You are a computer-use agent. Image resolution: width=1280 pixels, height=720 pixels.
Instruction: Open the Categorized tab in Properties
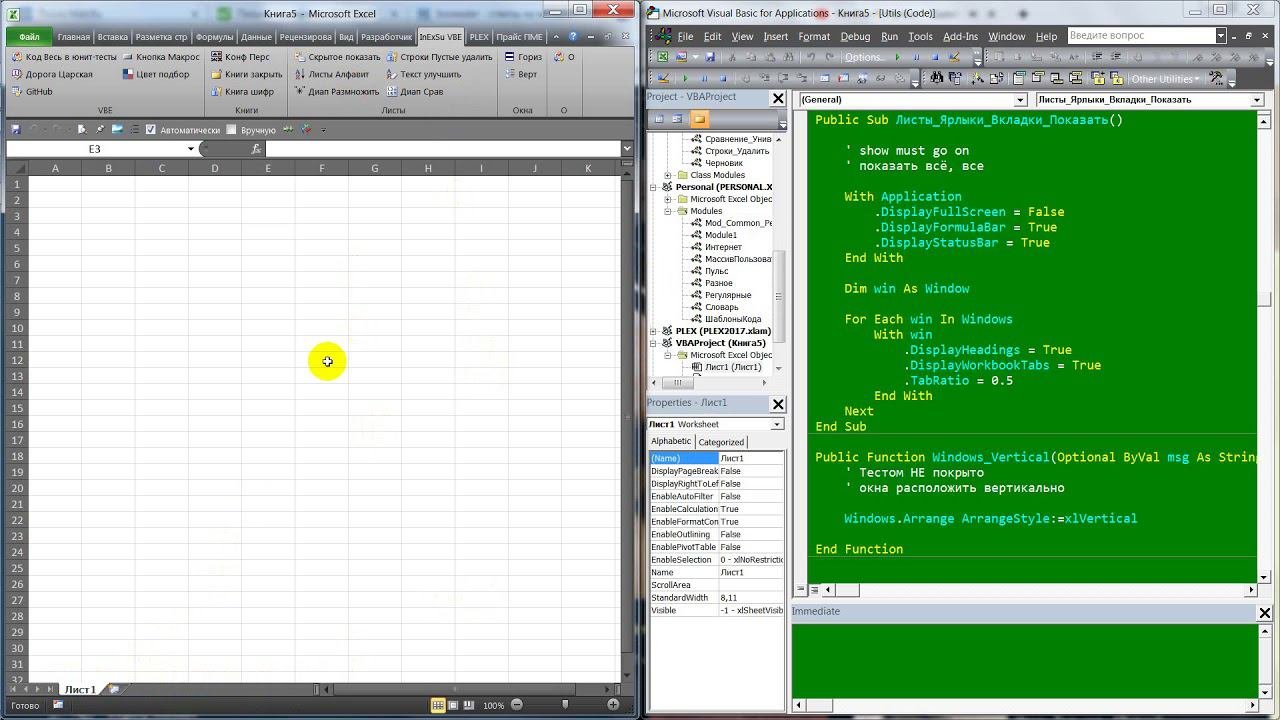pyautogui.click(x=721, y=442)
